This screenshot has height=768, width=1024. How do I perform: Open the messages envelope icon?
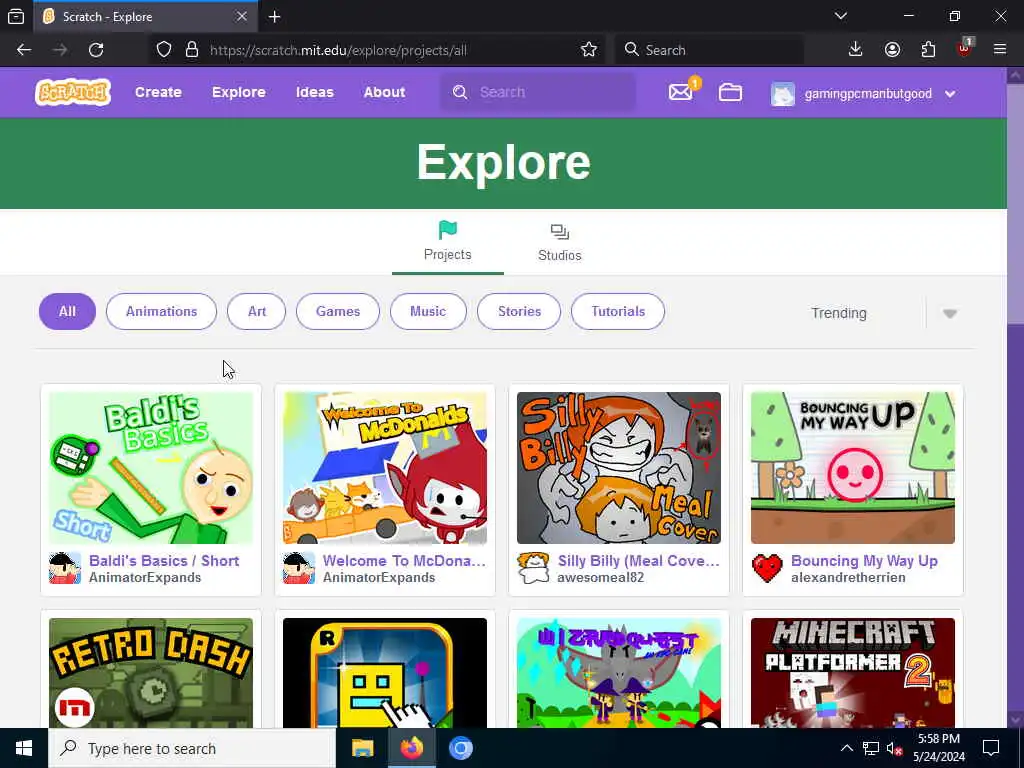[680, 92]
